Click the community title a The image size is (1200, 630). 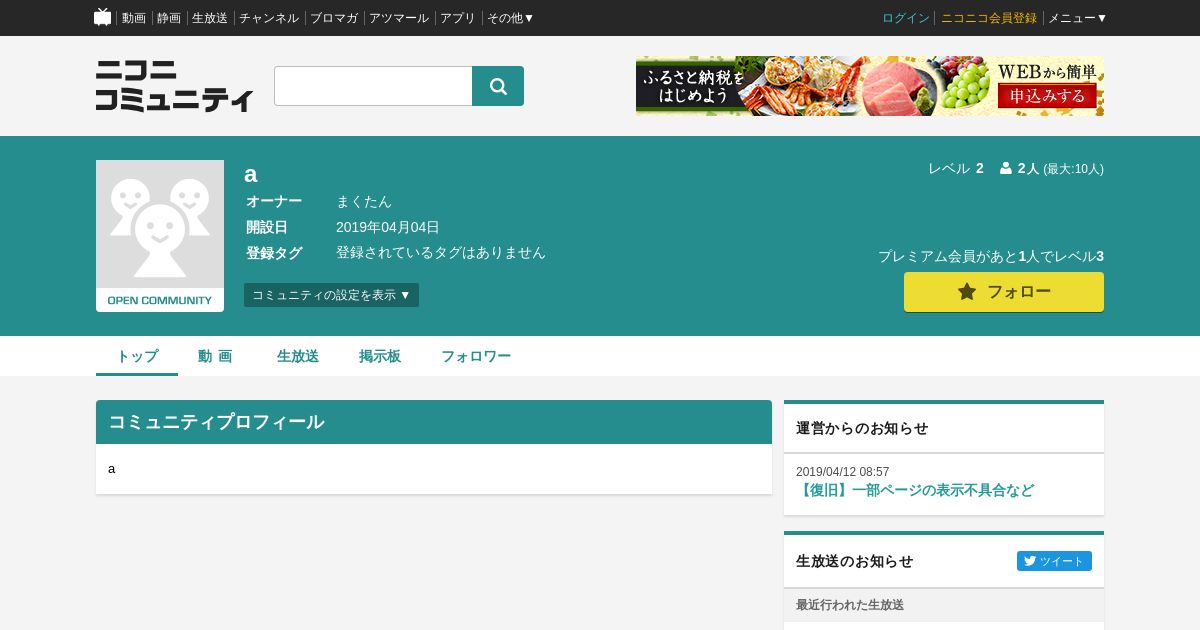pos(251,174)
